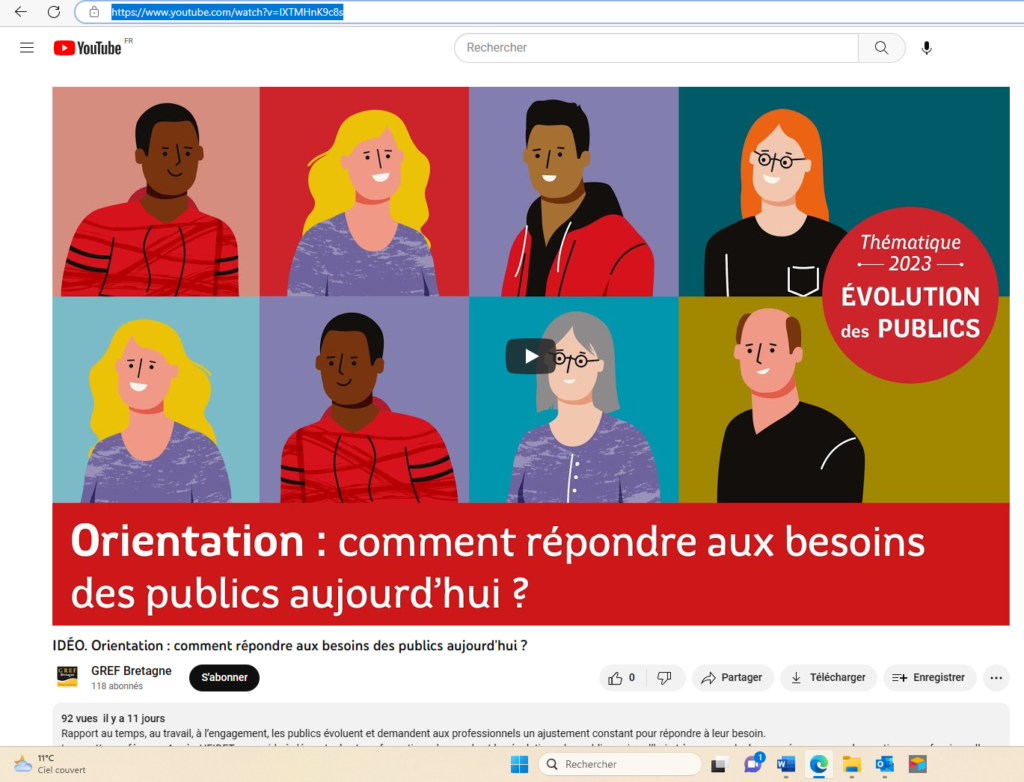Open the GREF Bretagne channel name link

coord(131,671)
